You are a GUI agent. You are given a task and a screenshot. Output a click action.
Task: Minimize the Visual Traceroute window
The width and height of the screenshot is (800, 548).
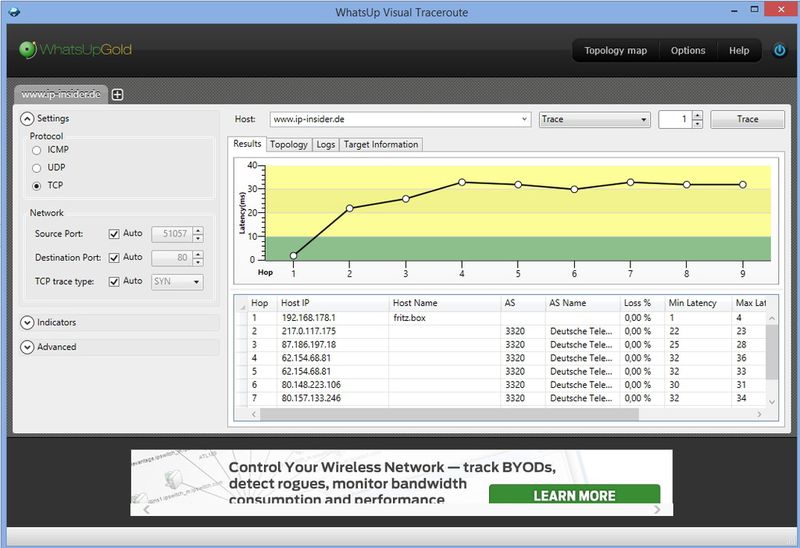[x=734, y=10]
